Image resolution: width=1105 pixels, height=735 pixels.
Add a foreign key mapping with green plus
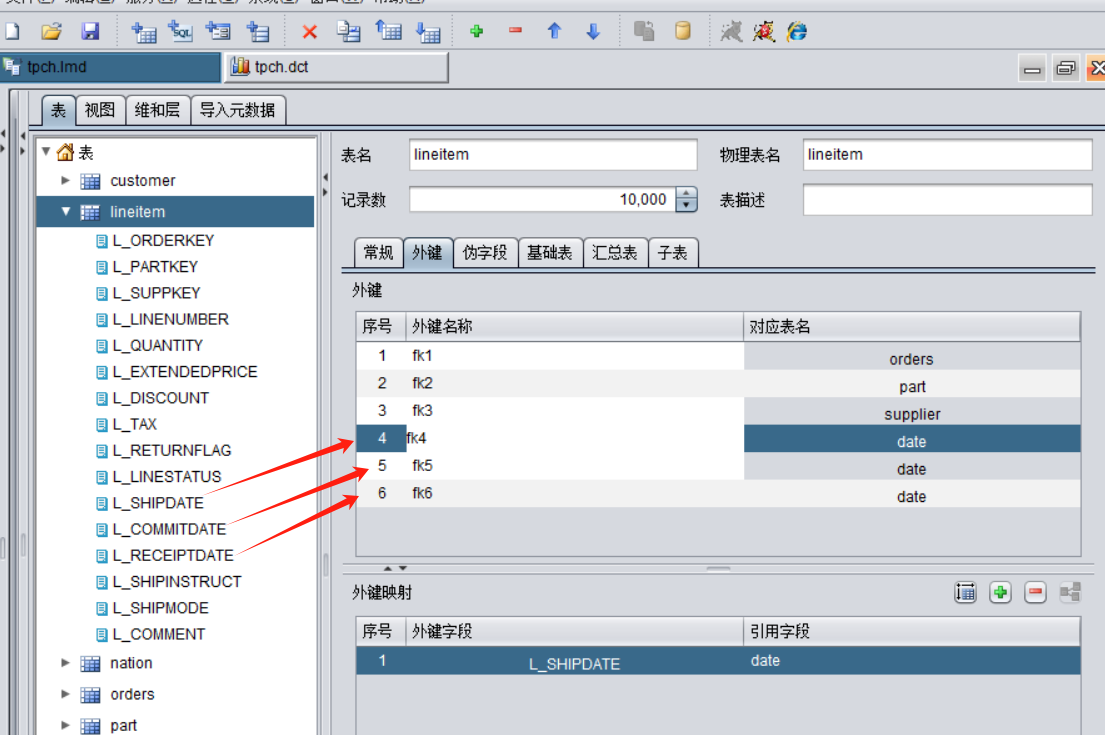[x=1000, y=593]
